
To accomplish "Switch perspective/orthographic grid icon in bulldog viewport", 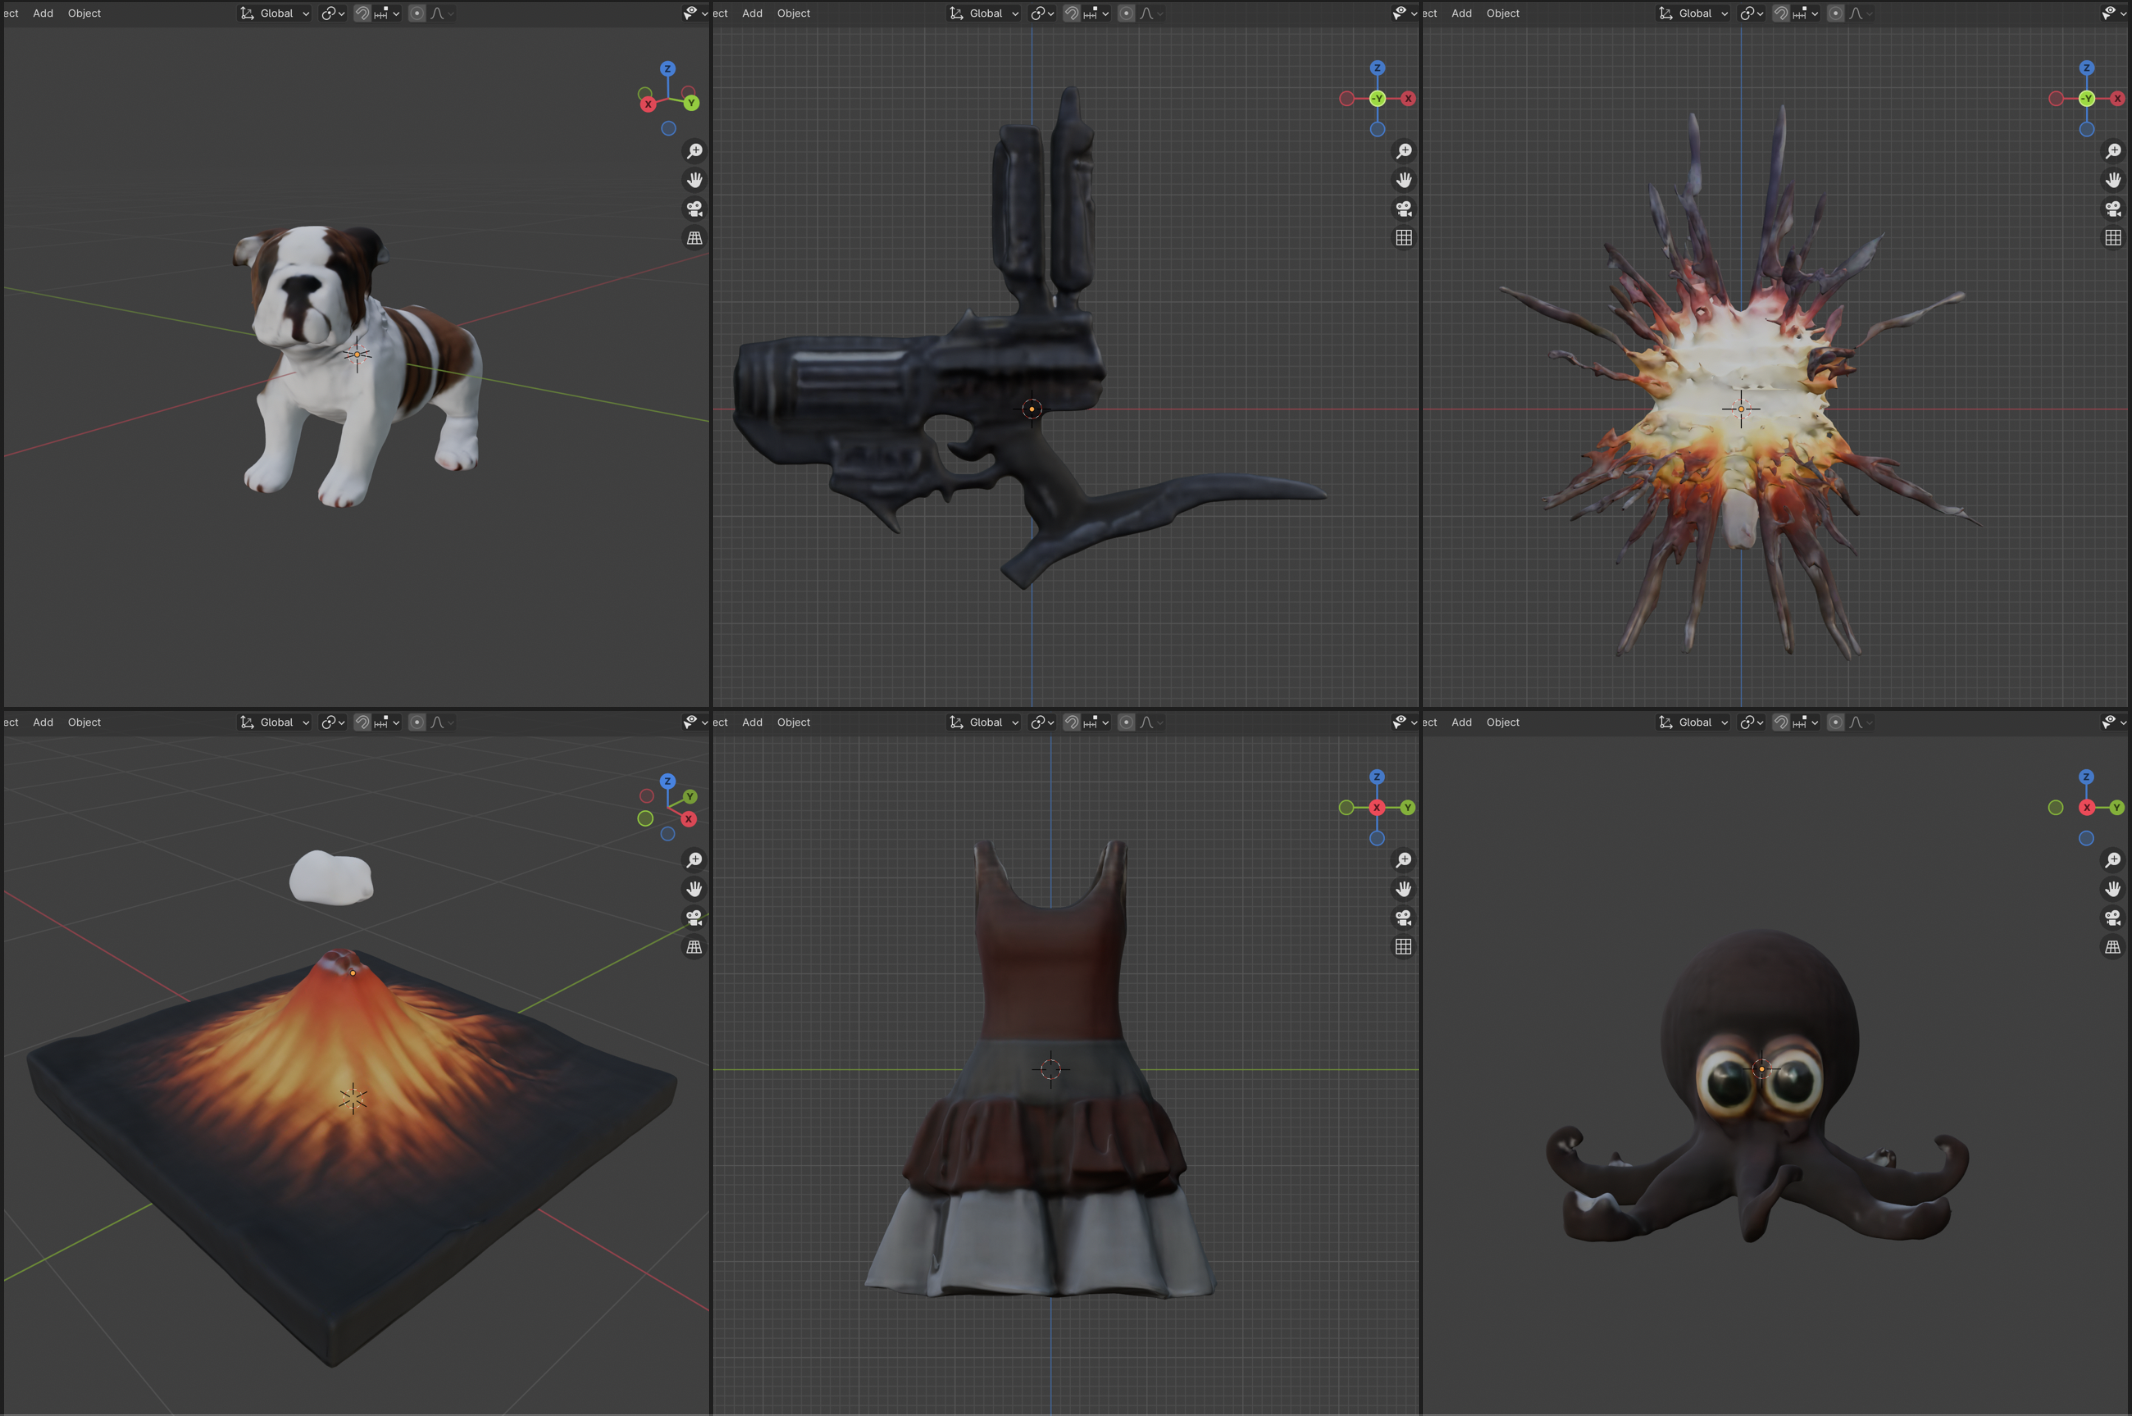I will click(x=694, y=238).
